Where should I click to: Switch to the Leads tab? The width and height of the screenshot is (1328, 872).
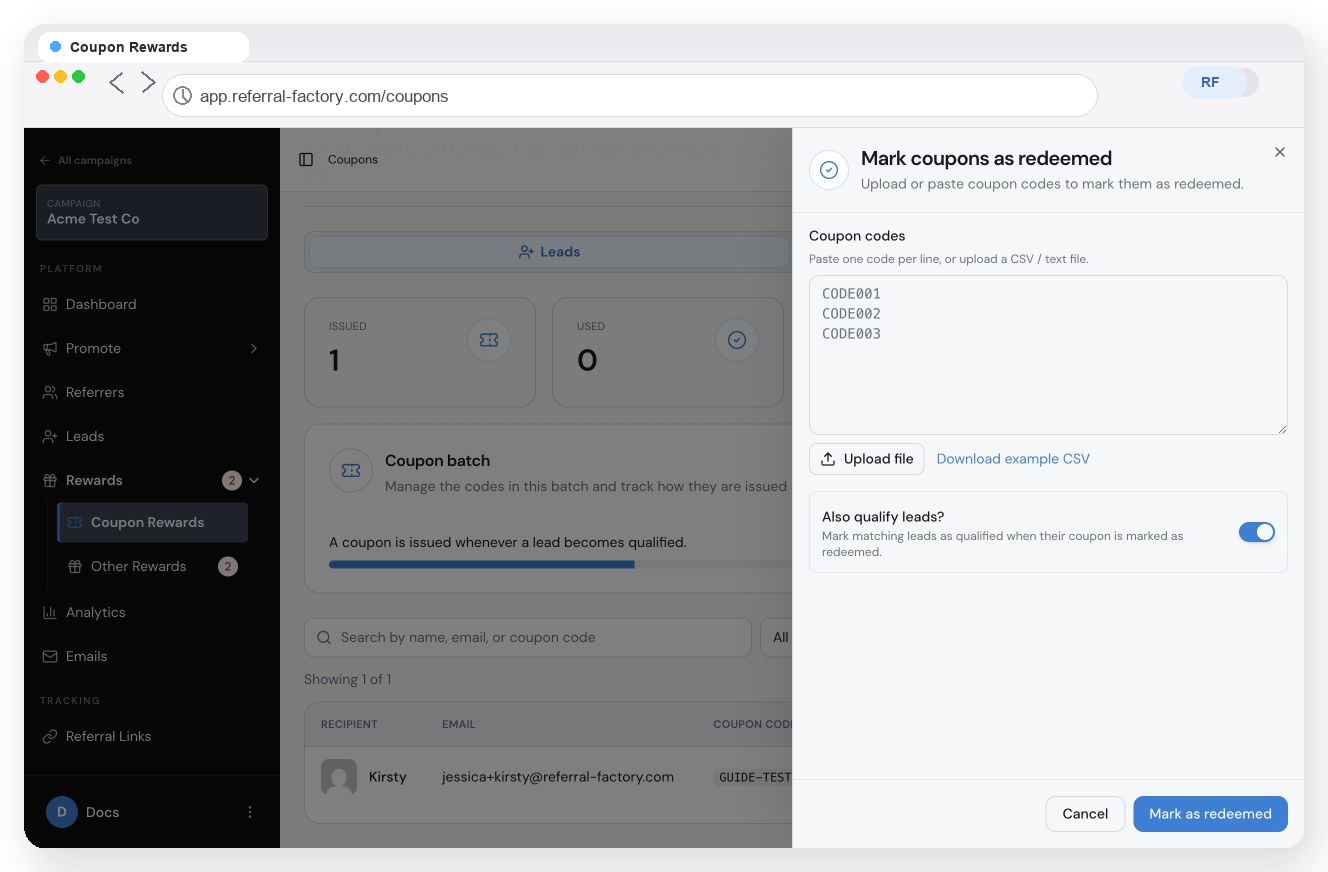pyautogui.click(x=550, y=252)
